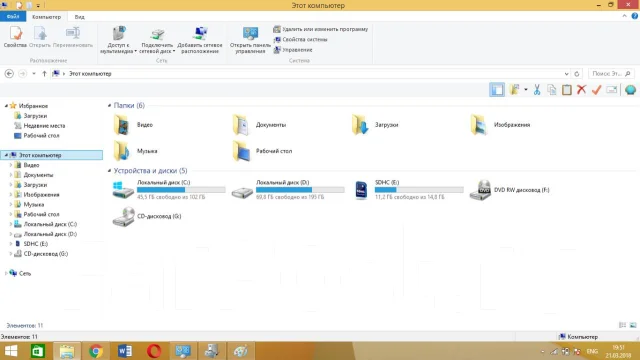Select the Видео folder icon
The height and width of the screenshot is (360, 640).
(x=122, y=125)
